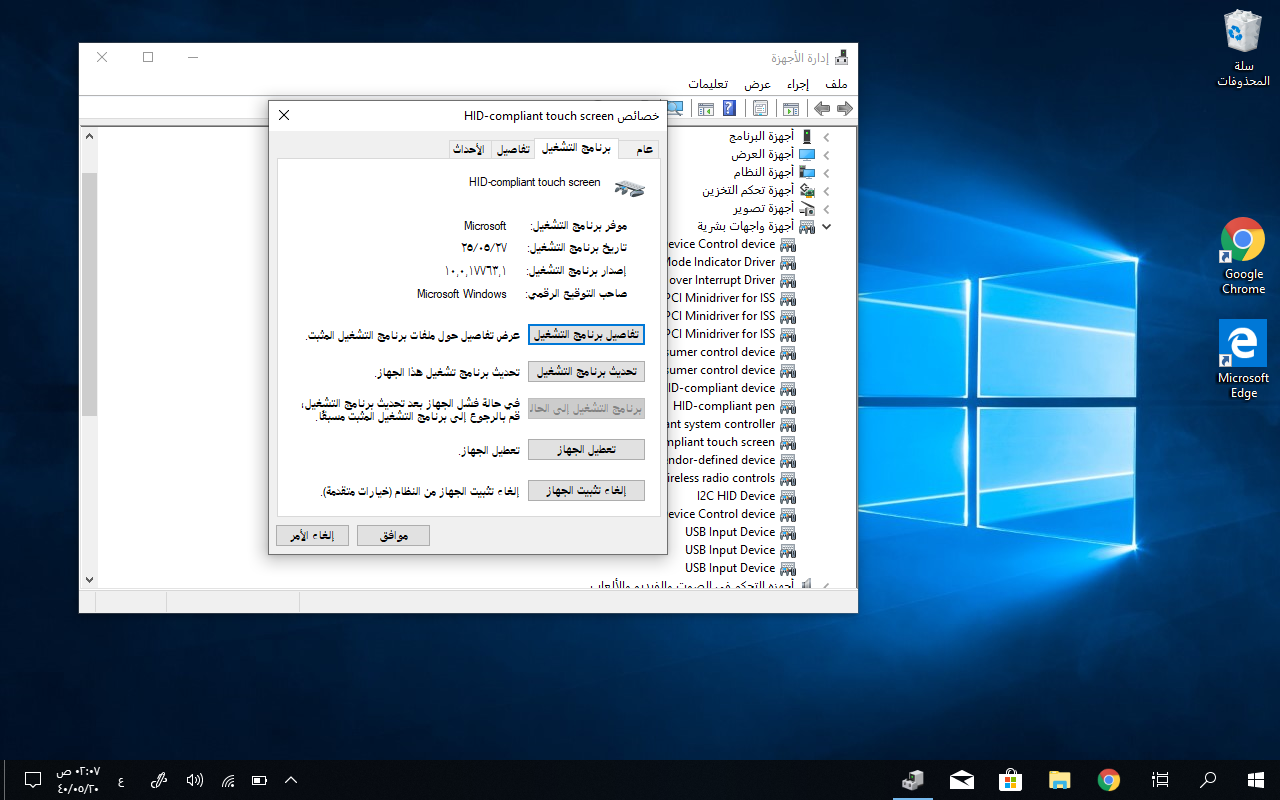Expand the أجهزة النظام tree node
This screenshot has width=1280, height=800.
(x=826, y=172)
